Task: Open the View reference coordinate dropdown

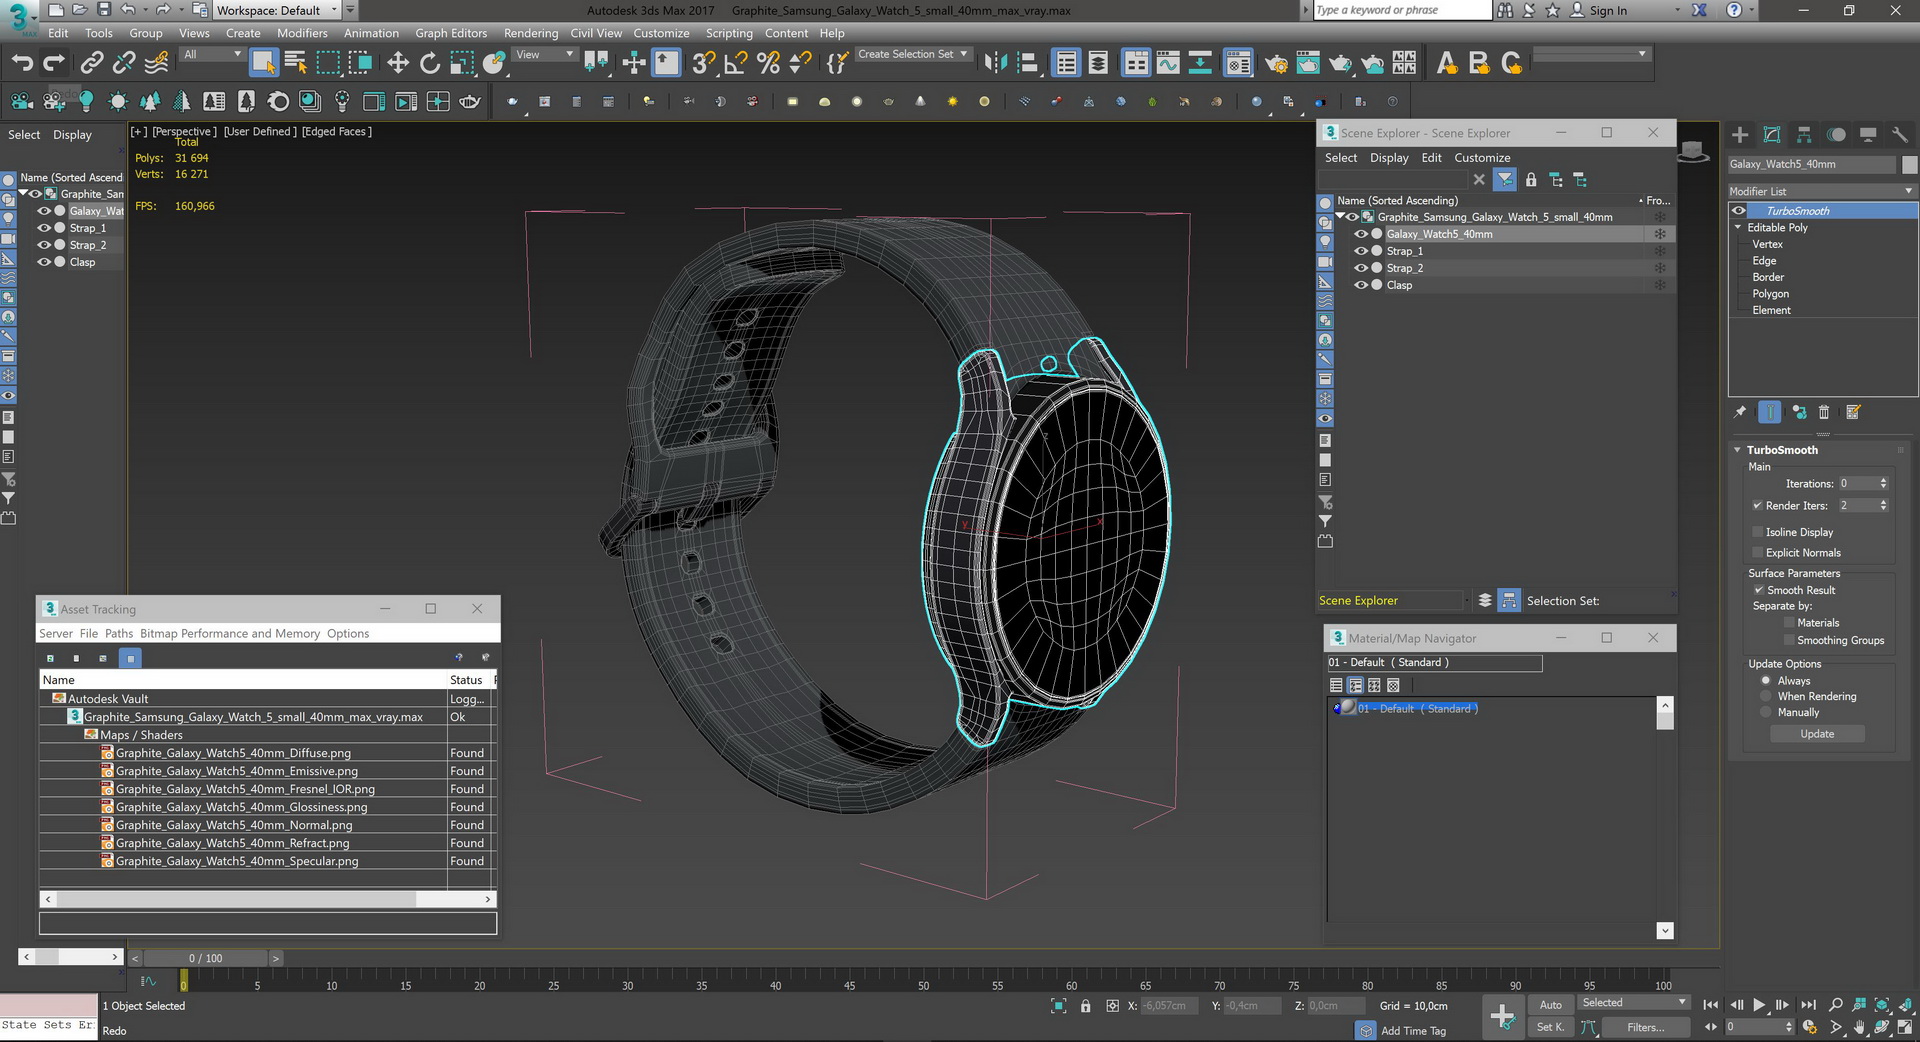Action: [x=545, y=54]
